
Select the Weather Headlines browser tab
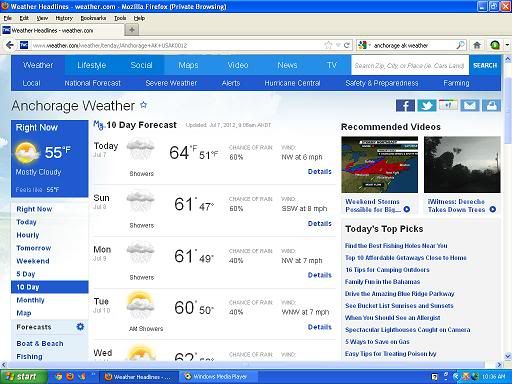[62, 30]
